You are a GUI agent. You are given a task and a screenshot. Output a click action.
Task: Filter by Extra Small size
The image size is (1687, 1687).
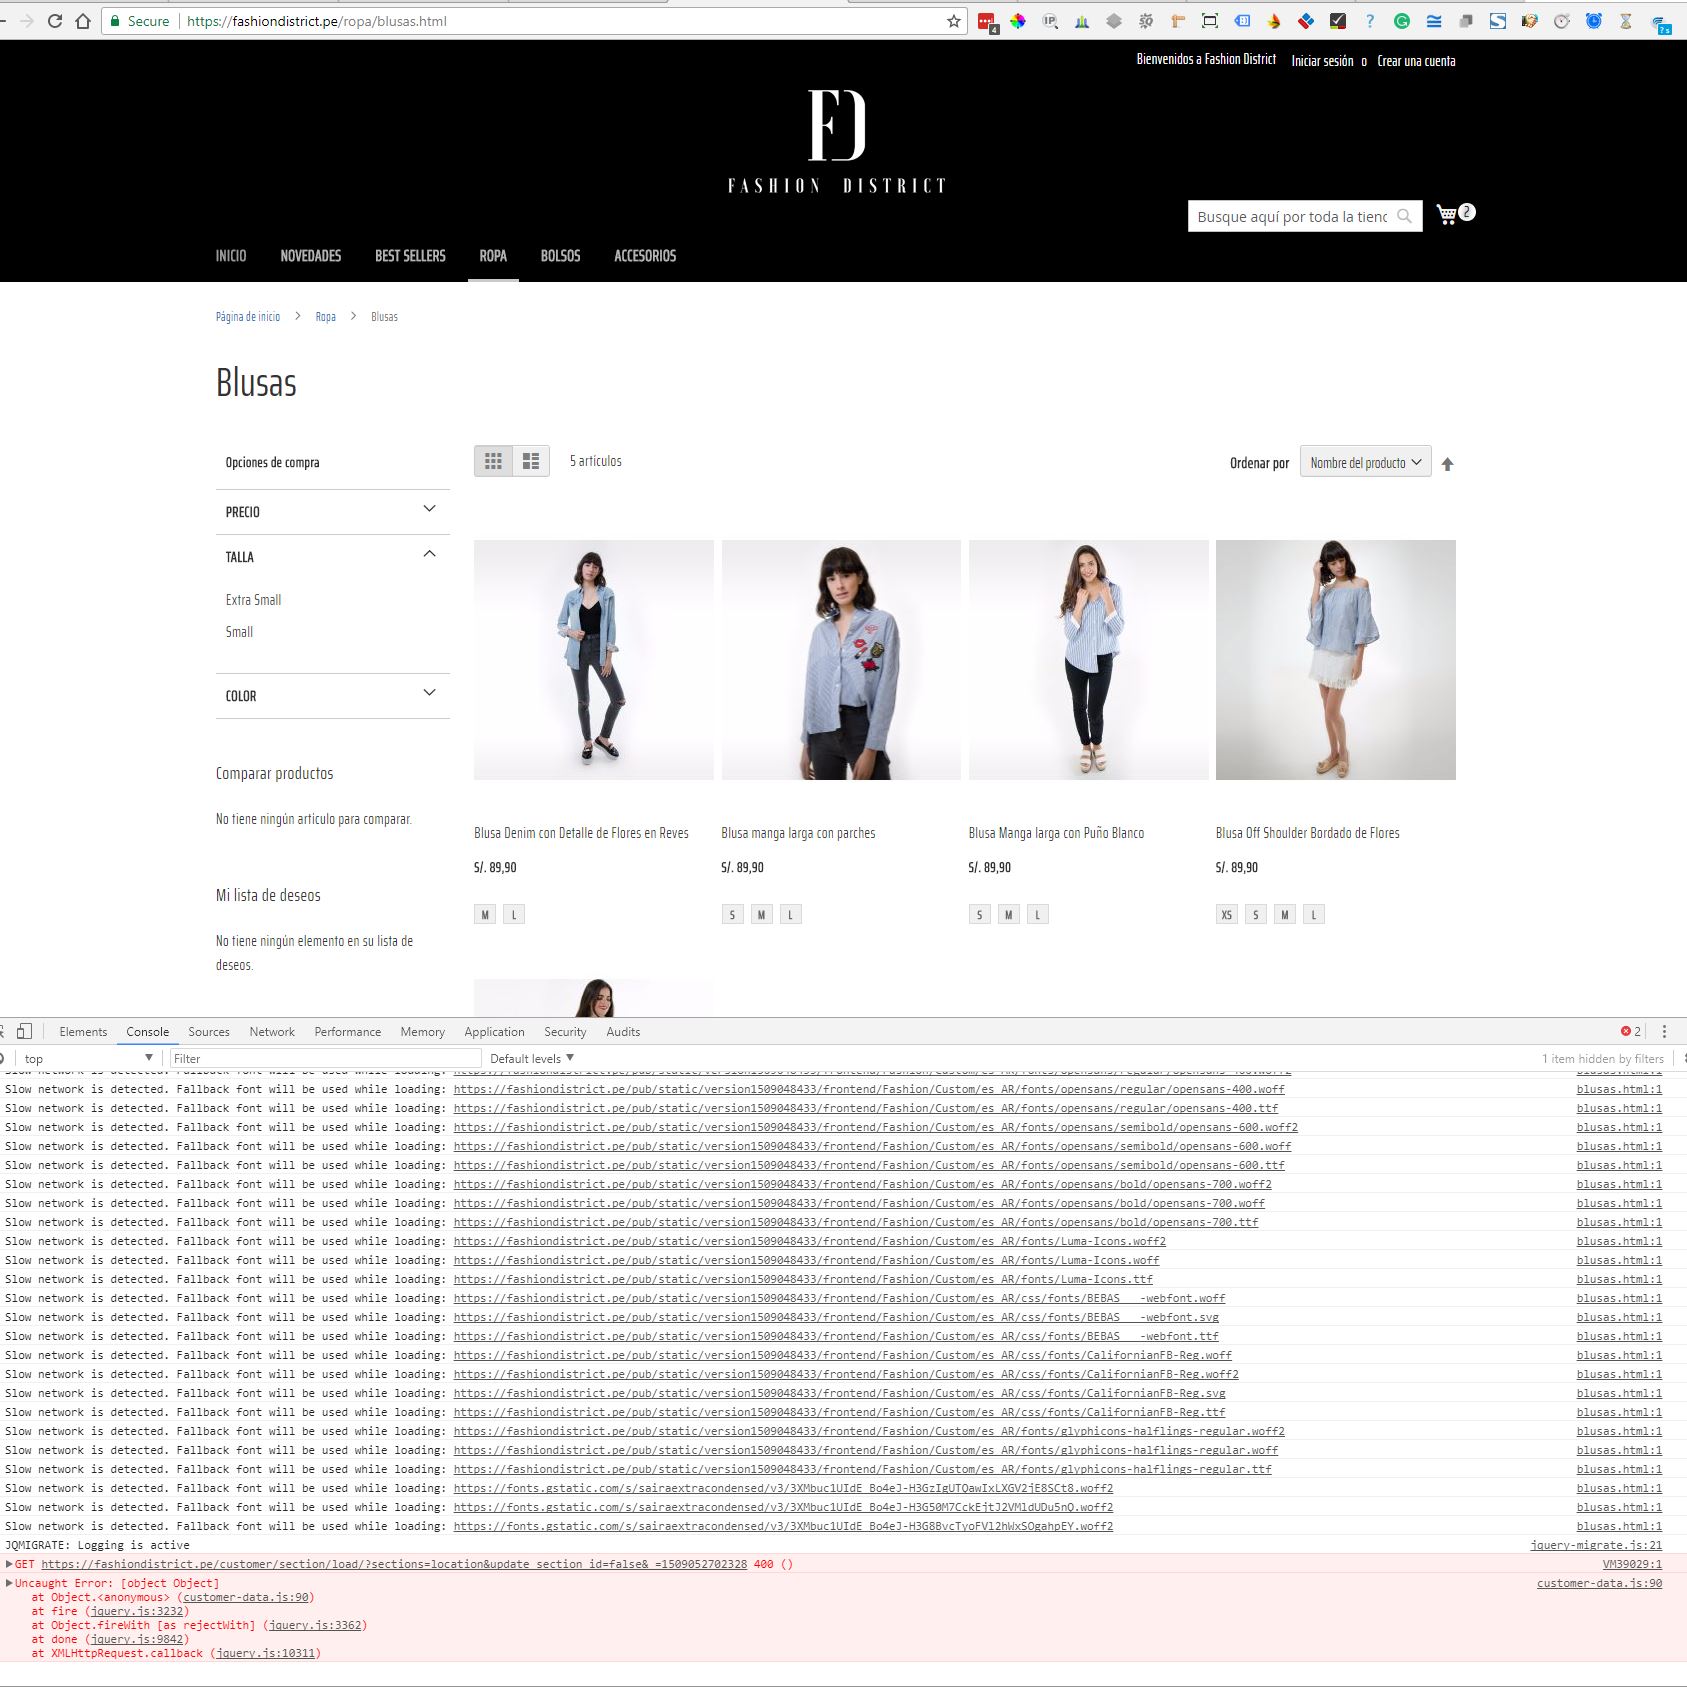point(253,600)
